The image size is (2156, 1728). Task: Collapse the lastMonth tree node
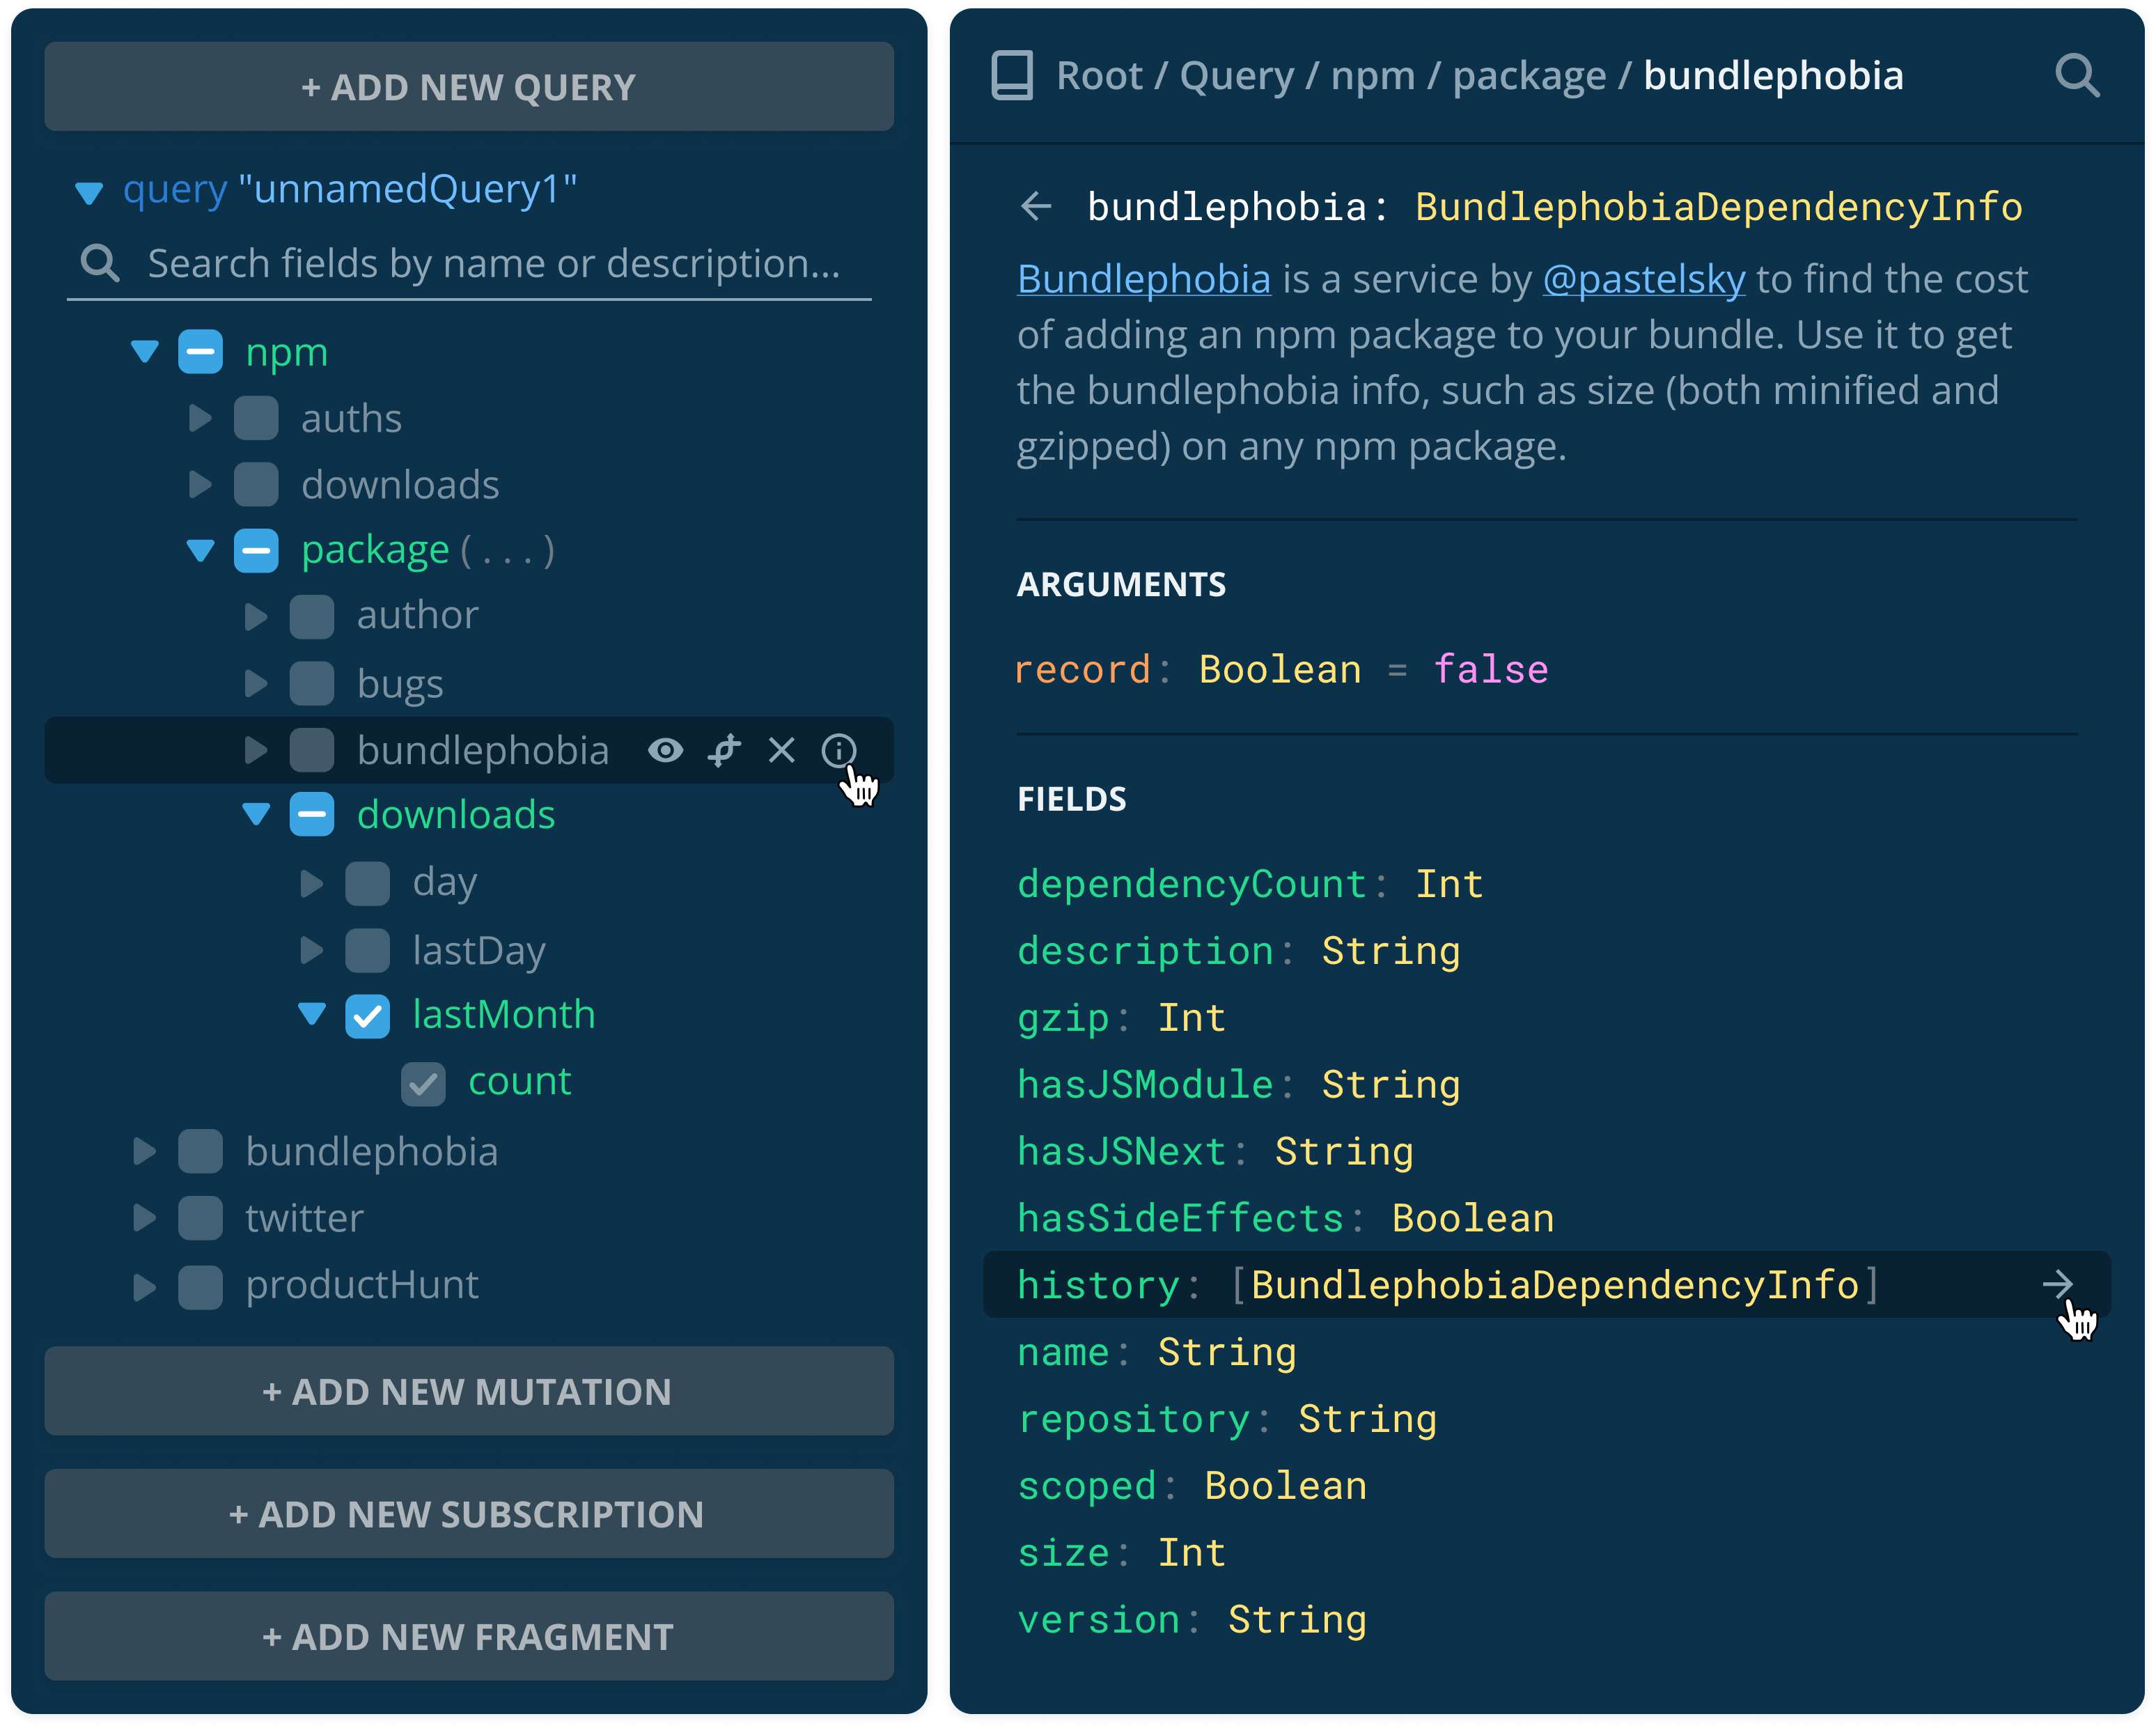click(x=313, y=1014)
